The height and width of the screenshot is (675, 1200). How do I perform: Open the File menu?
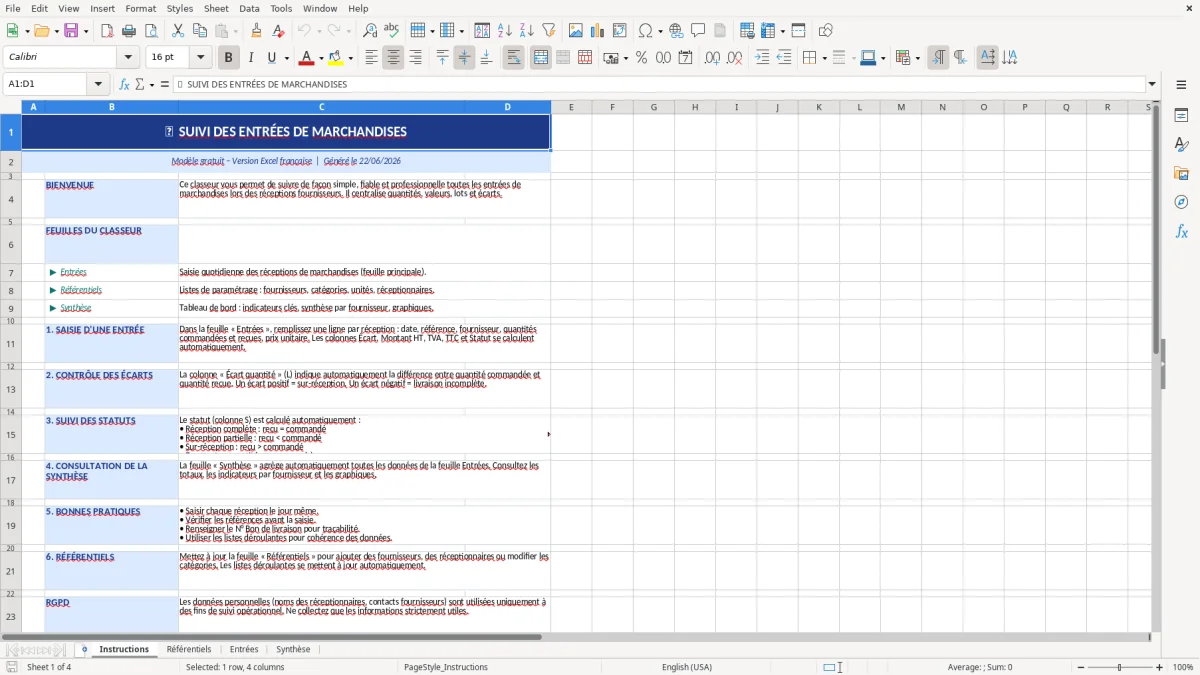(12, 8)
